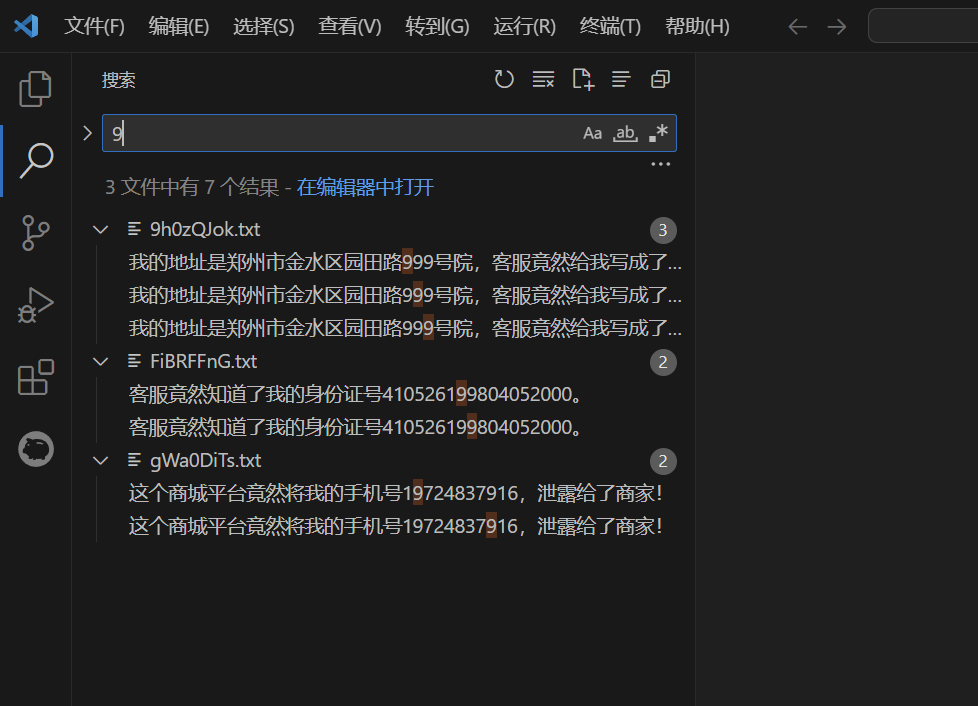The width and height of the screenshot is (978, 706).
Task: Collapse all search results
Action: tap(661, 79)
